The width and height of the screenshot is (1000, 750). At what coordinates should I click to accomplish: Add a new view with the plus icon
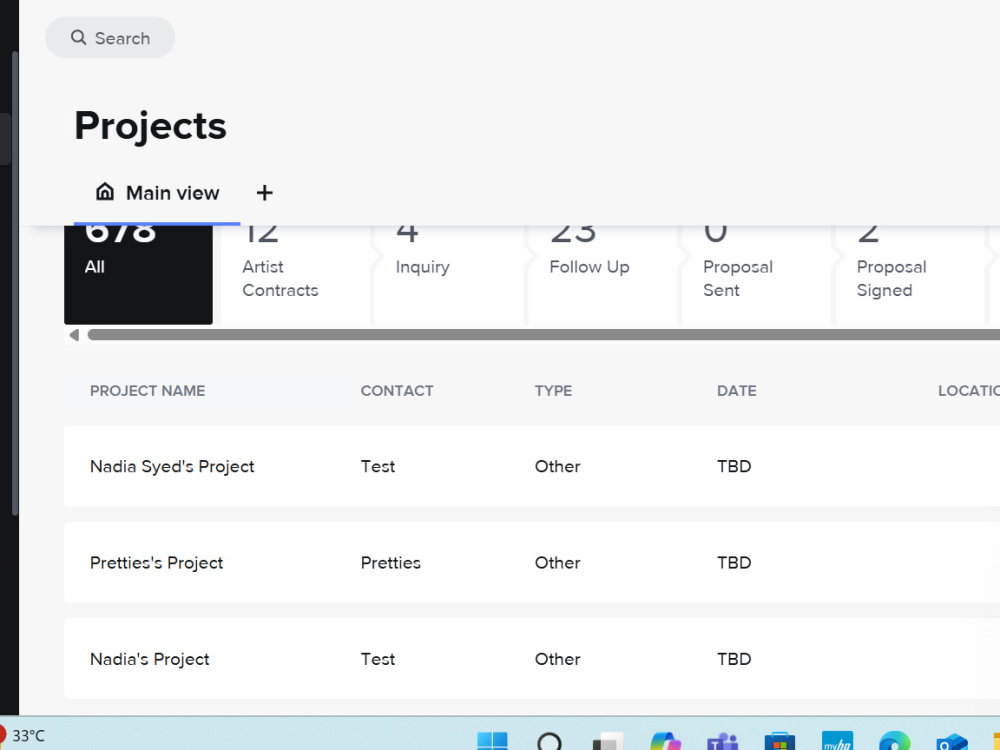point(265,193)
